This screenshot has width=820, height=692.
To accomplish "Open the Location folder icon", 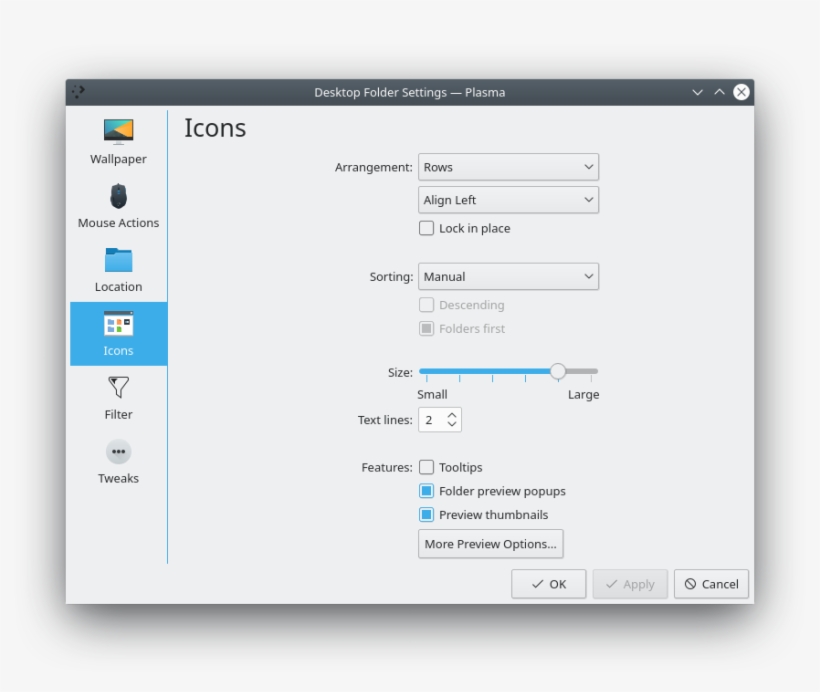I will (118, 260).
